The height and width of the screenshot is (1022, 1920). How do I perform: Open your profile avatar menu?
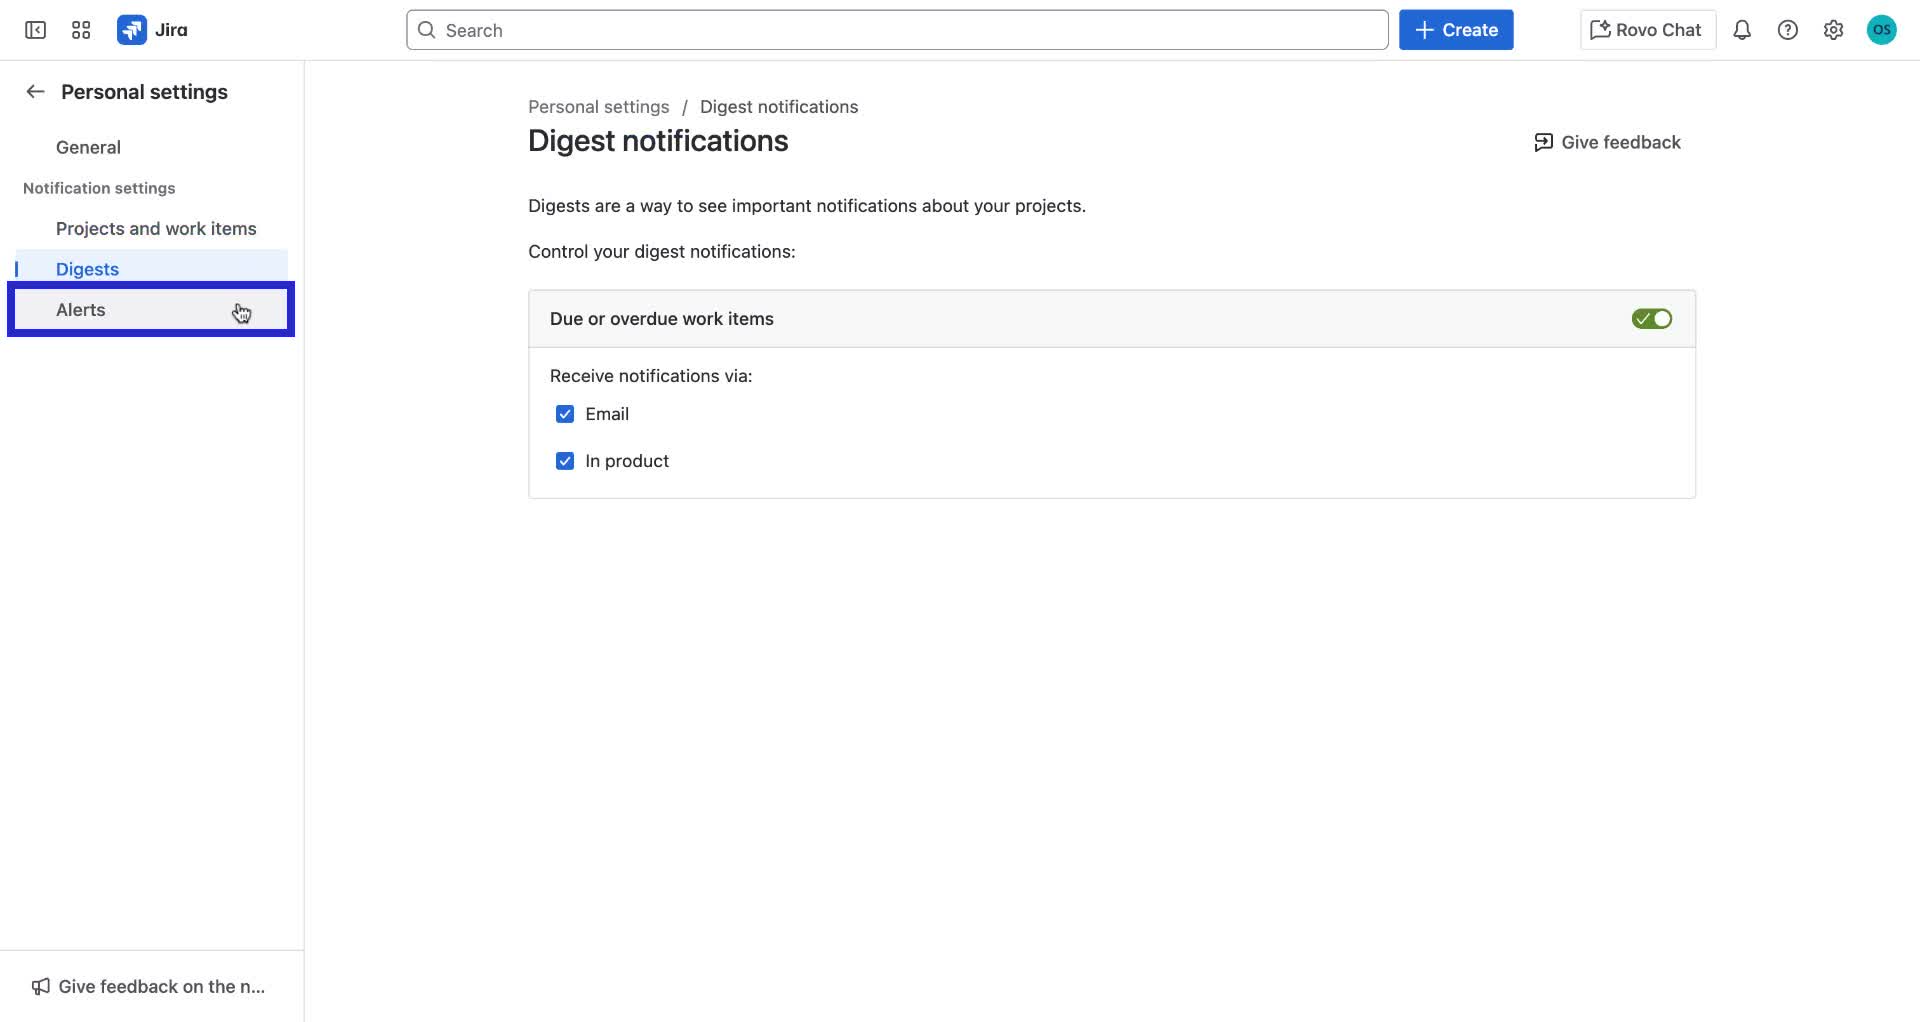1882,29
